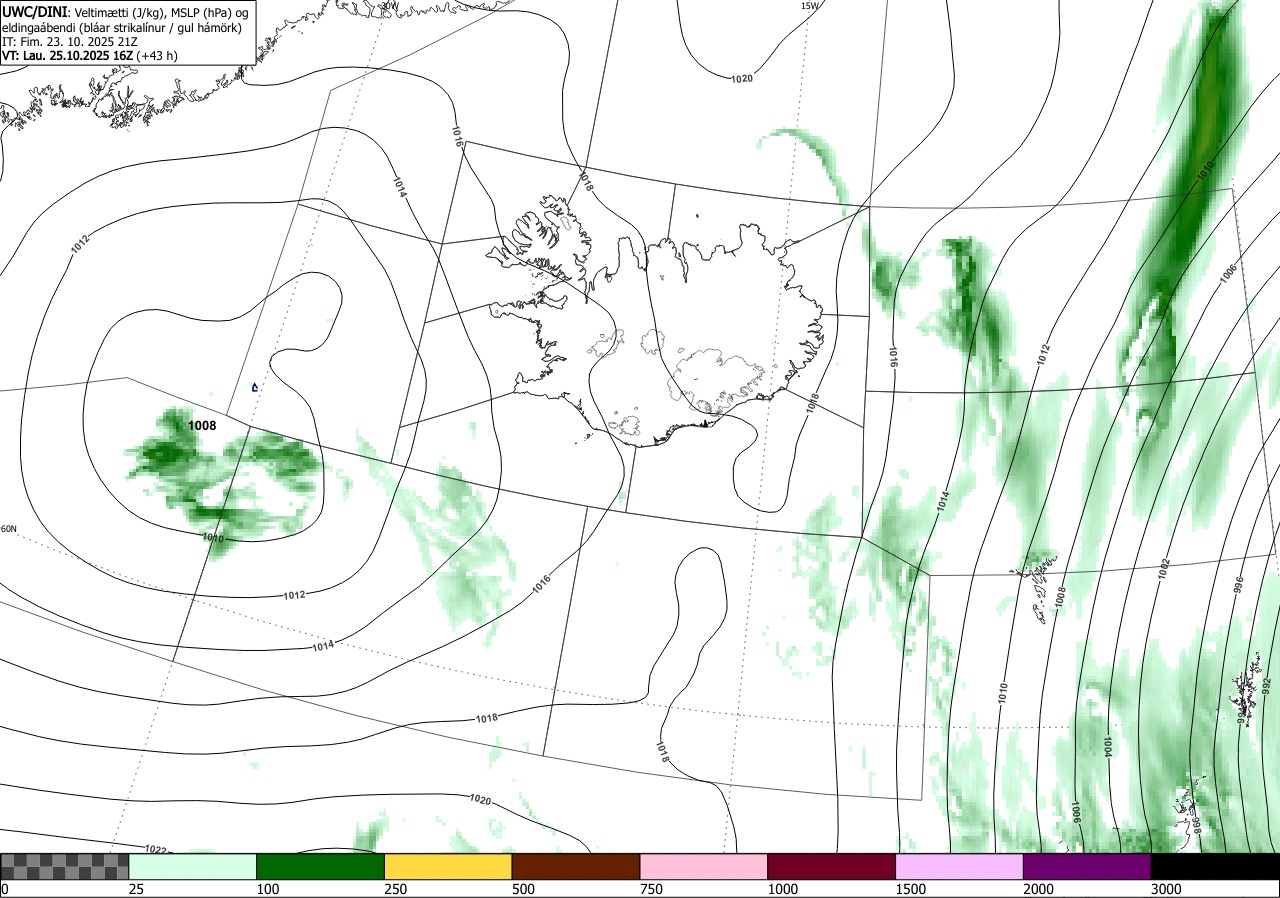
Task: Click the legend value "250"
Action: [x=397, y=889]
